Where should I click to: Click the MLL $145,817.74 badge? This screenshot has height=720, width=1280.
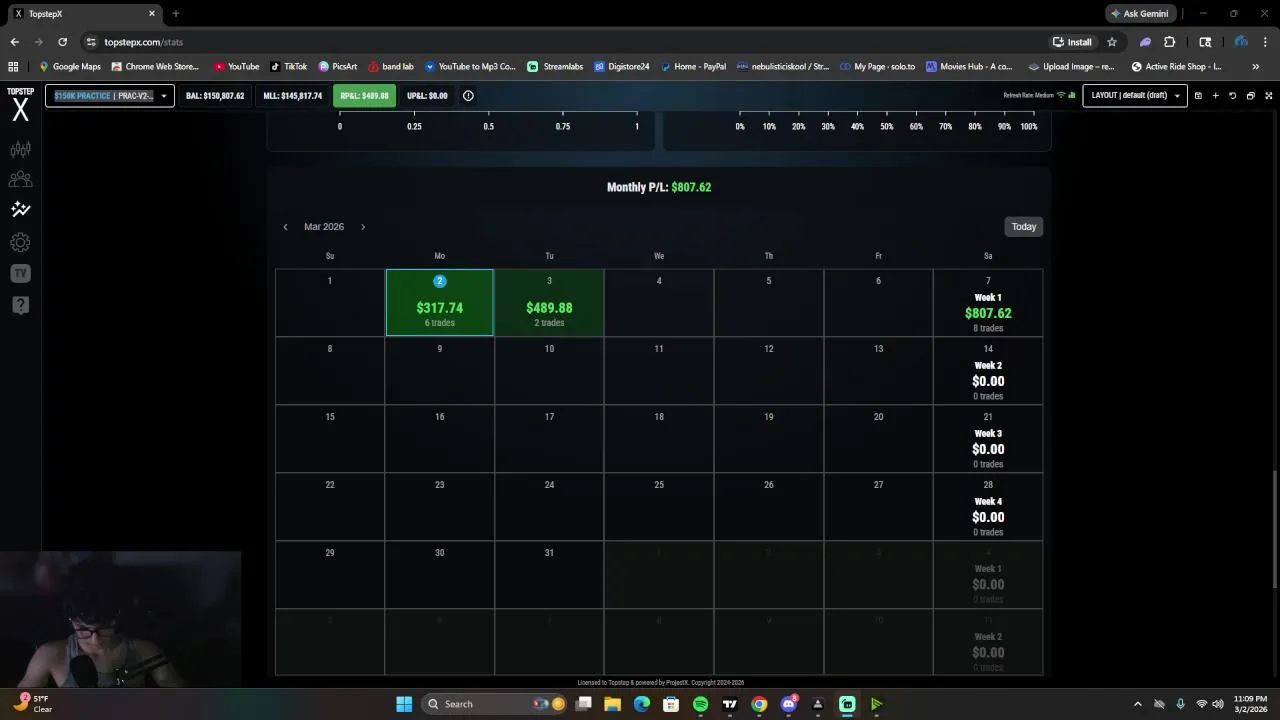292,96
